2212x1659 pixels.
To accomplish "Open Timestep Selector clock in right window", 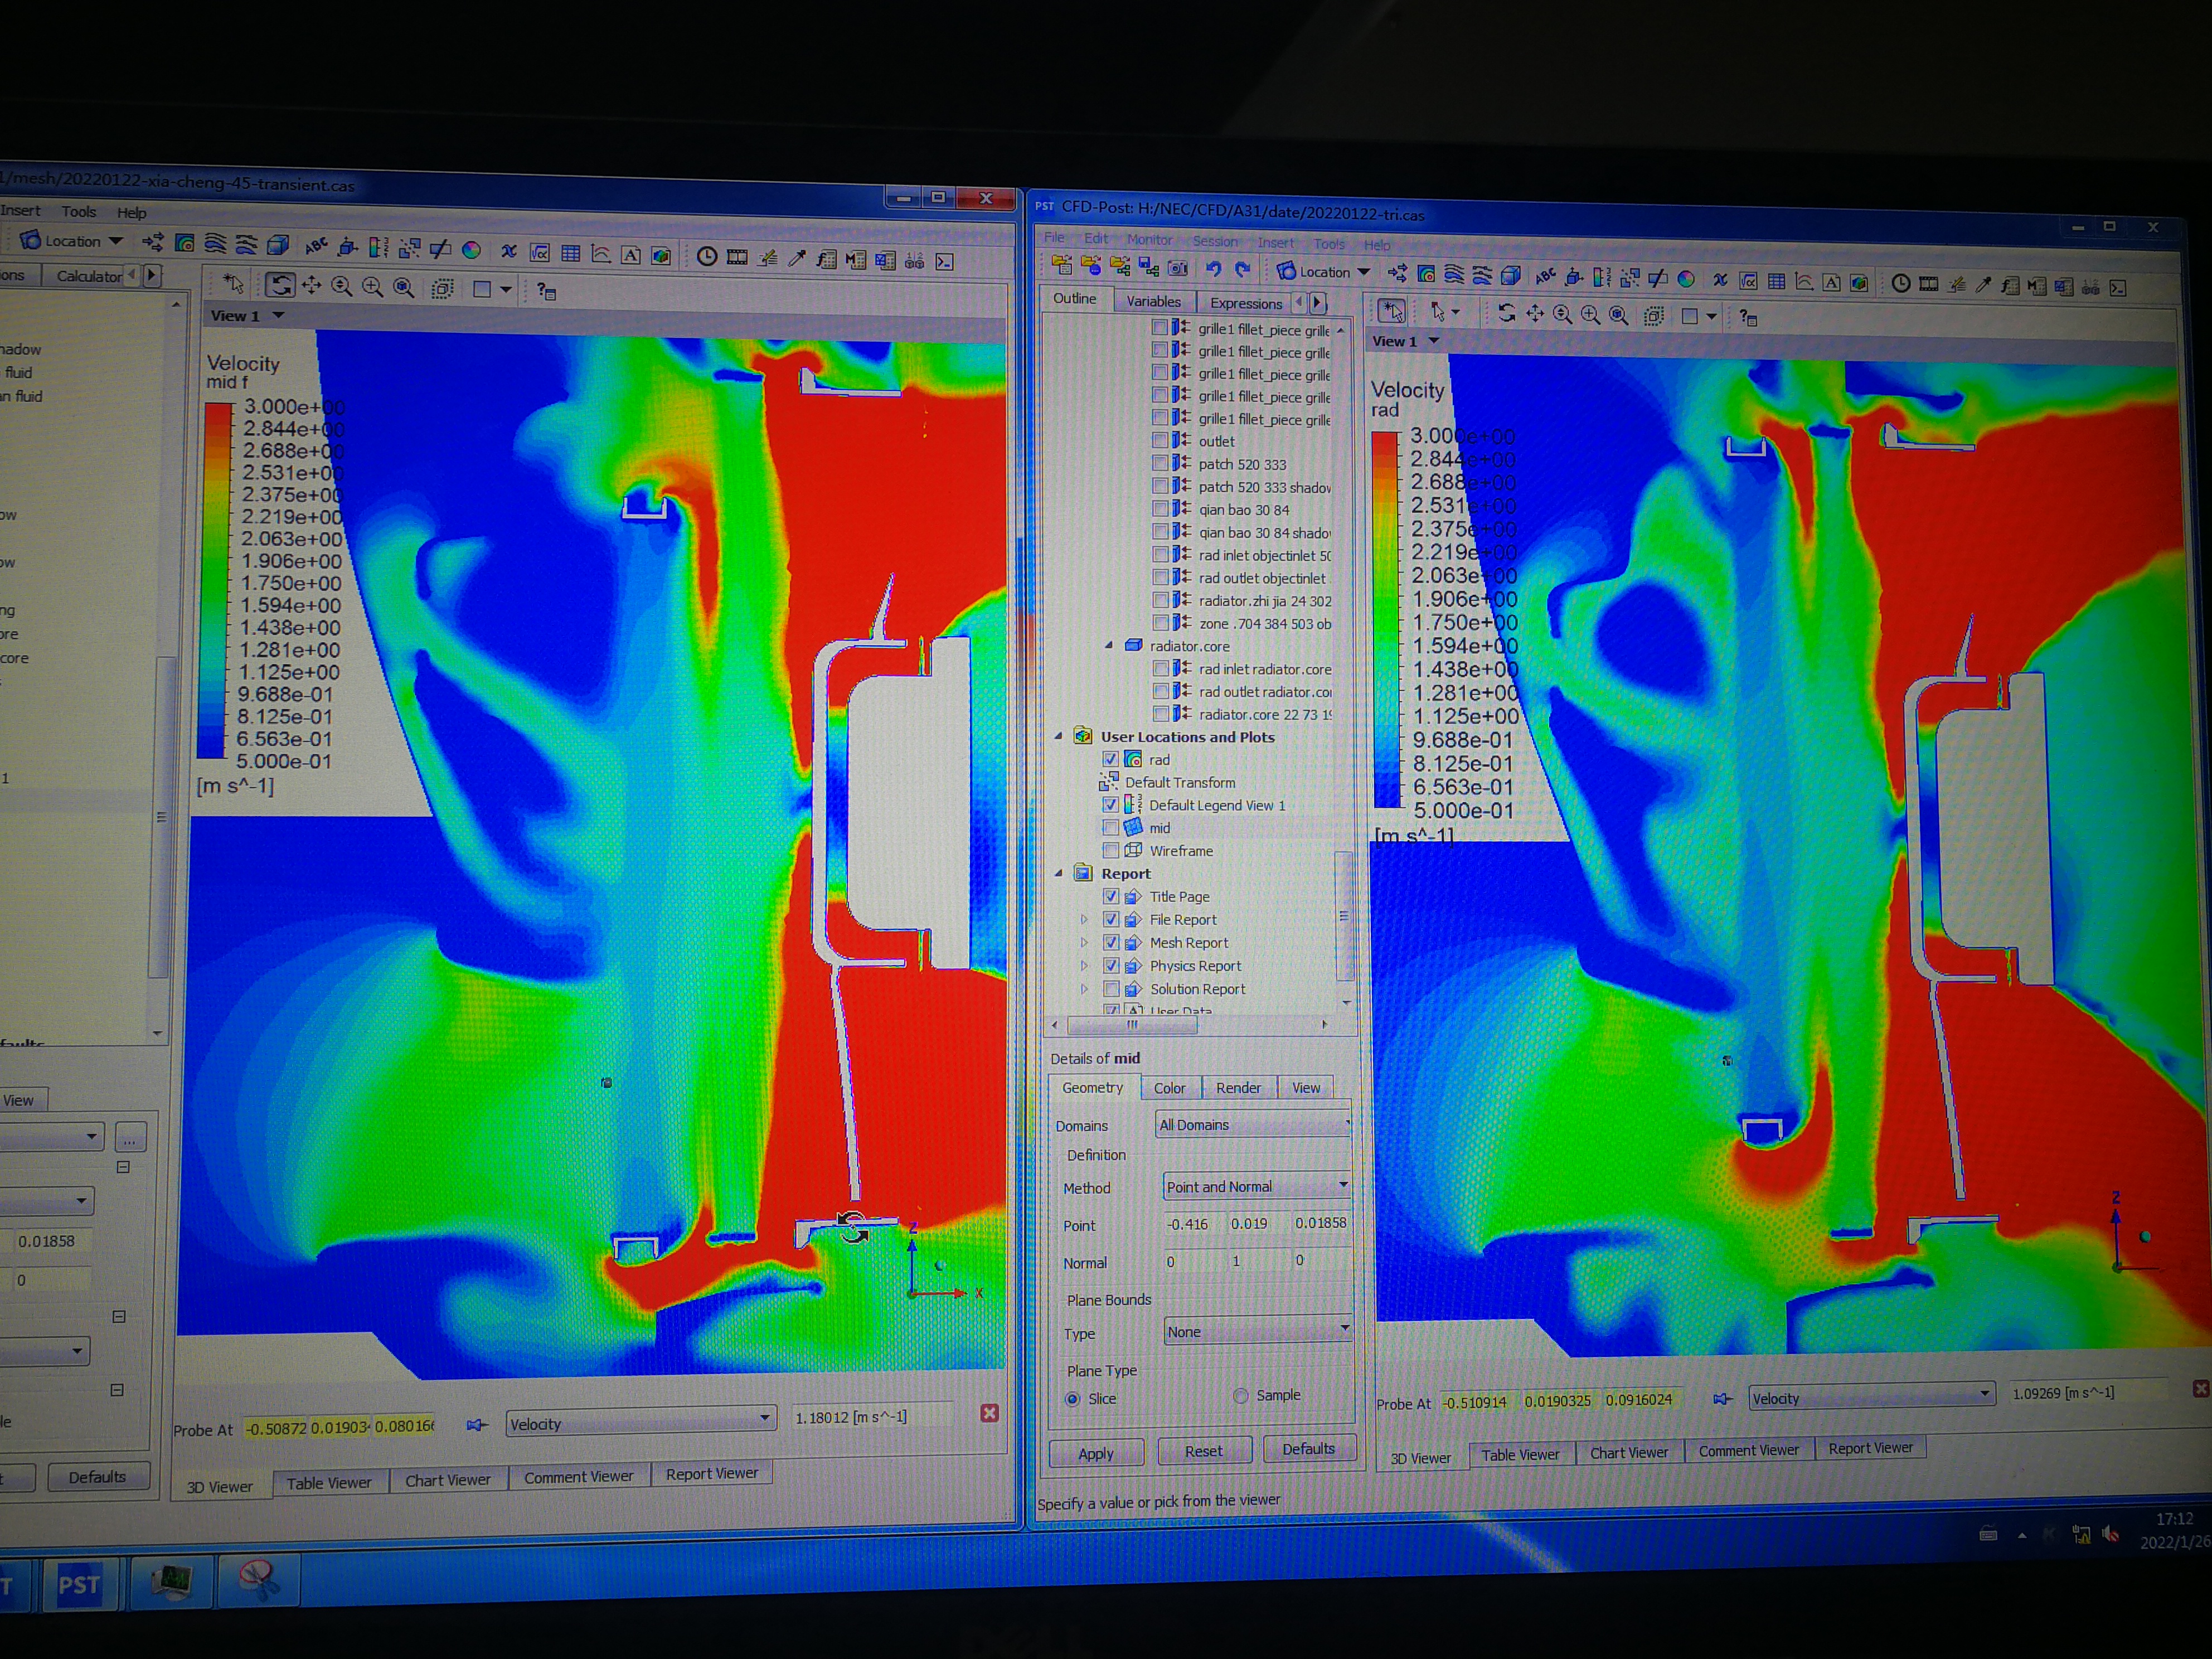I will pyautogui.click(x=1901, y=284).
